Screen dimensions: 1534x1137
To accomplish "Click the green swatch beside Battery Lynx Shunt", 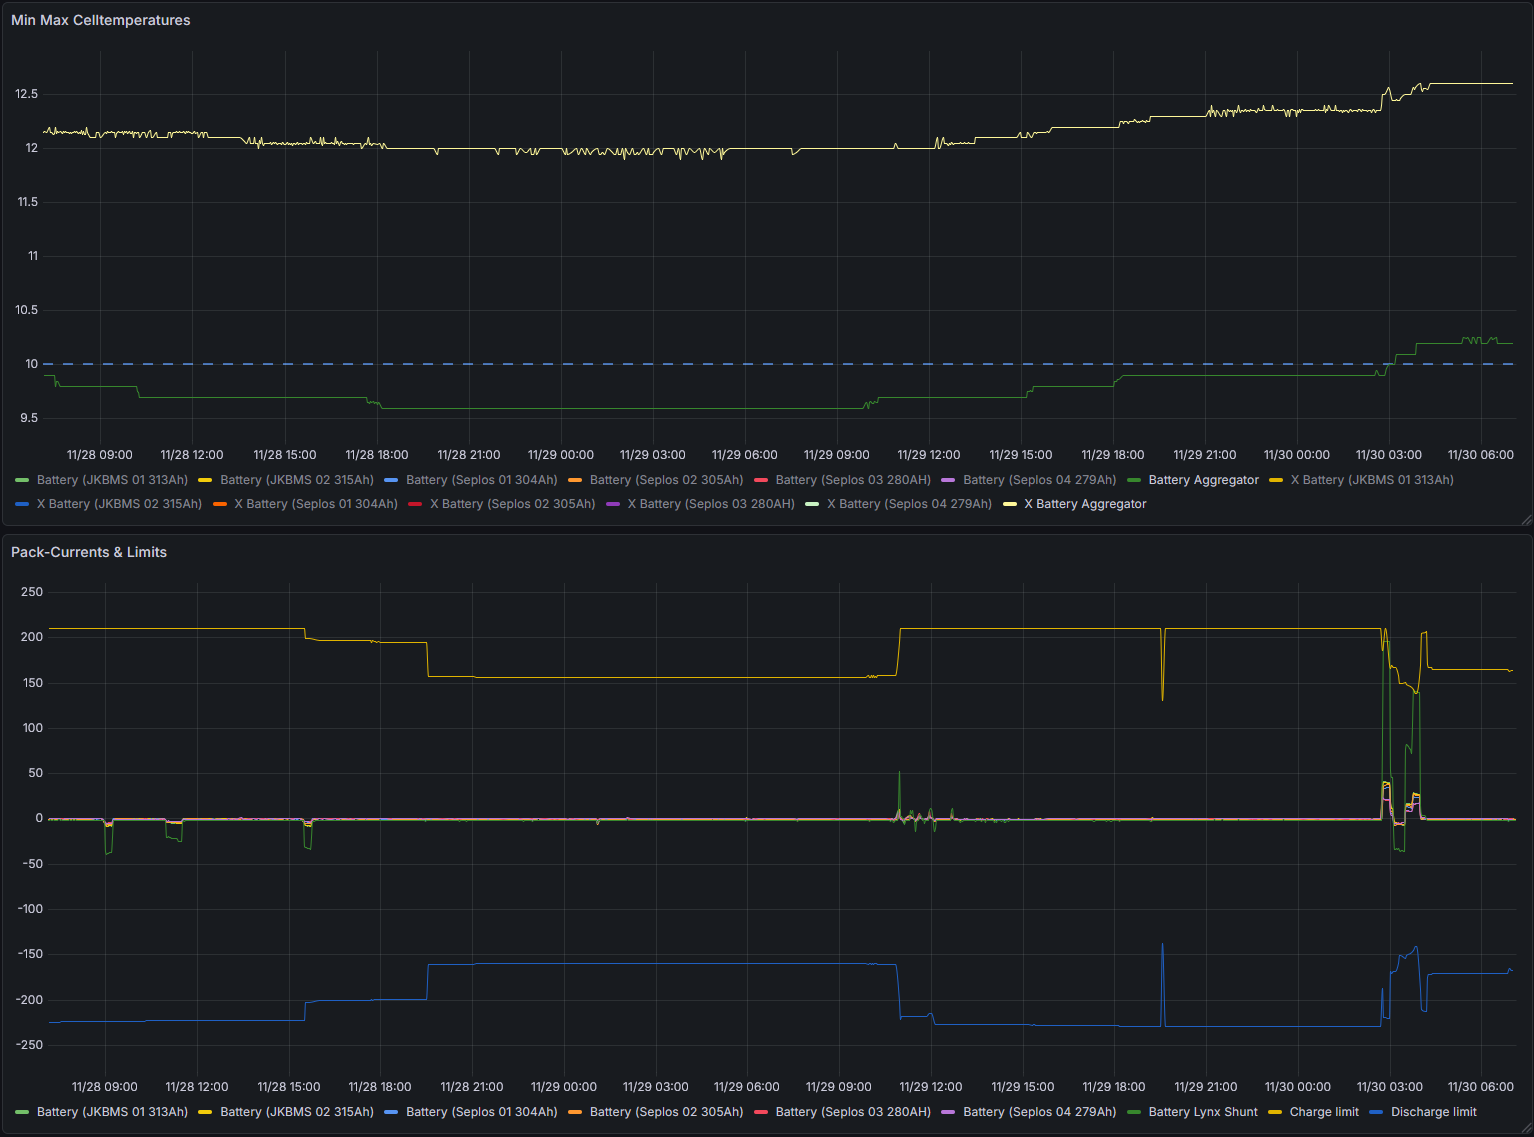I will click(1134, 1112).
